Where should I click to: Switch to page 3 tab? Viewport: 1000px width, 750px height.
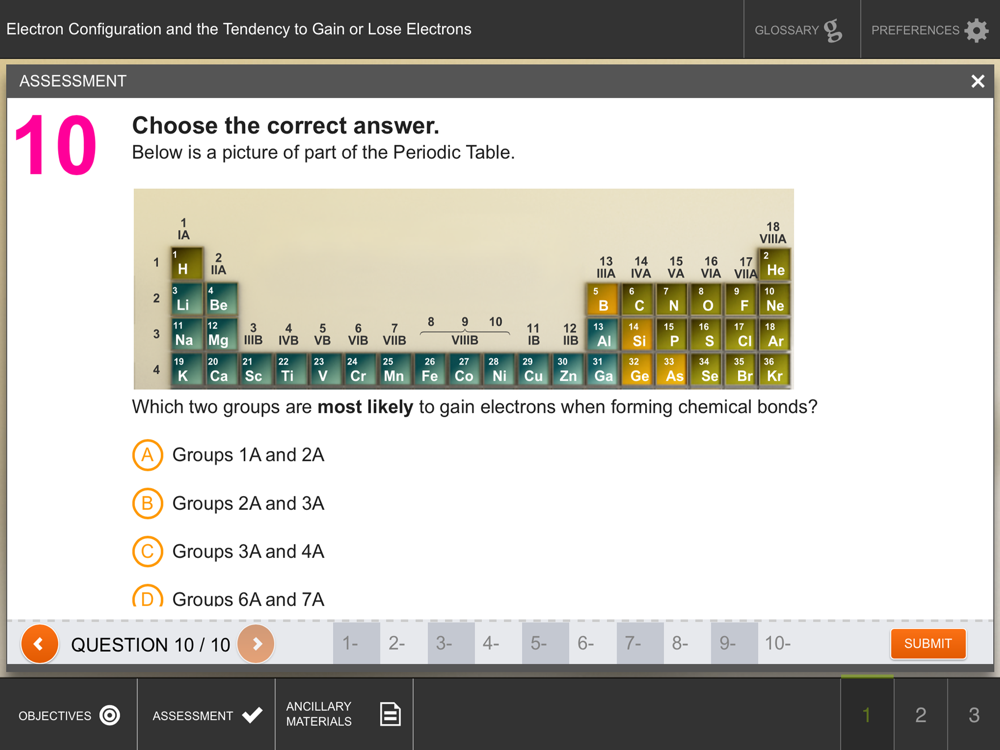click(974, 714)
